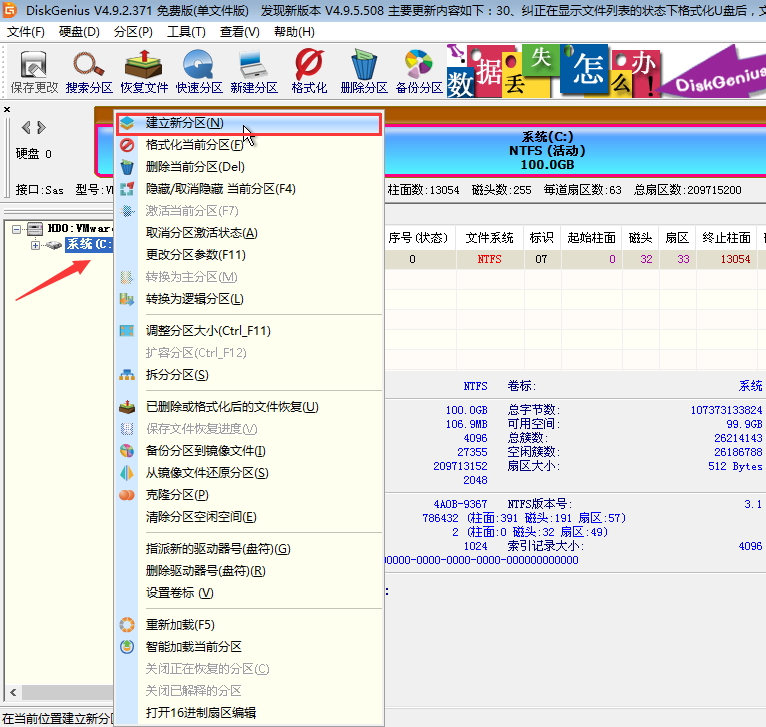The width and height of the screenshot is (766, 727).
Task: Close the disk panel with the small X
Action: (7, 110)
